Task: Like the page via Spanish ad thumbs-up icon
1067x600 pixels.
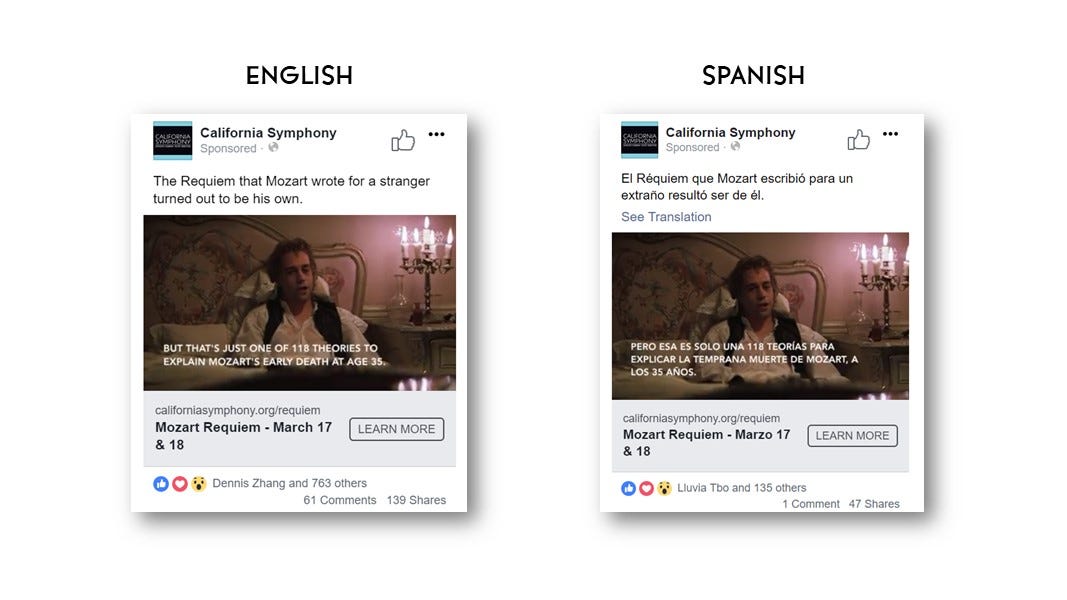Action: point(858,139)
